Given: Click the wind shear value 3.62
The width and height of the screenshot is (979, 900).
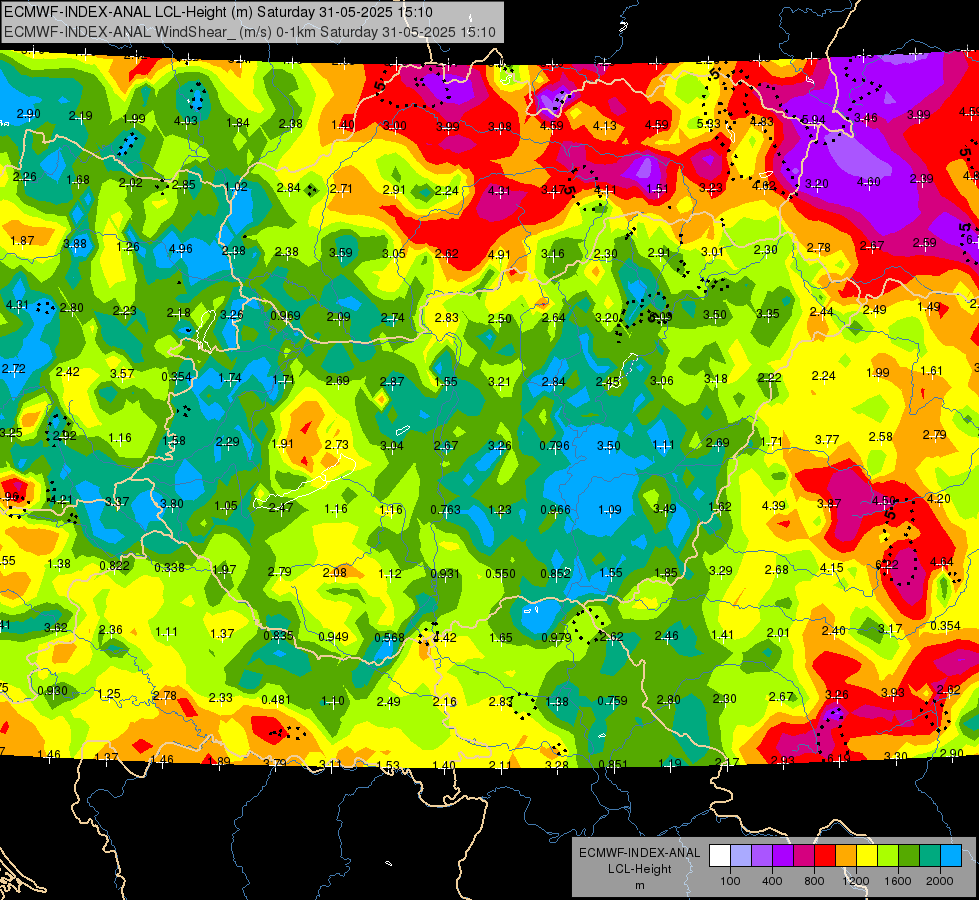Looking at the screenshot, I should (x=56, y=627).
